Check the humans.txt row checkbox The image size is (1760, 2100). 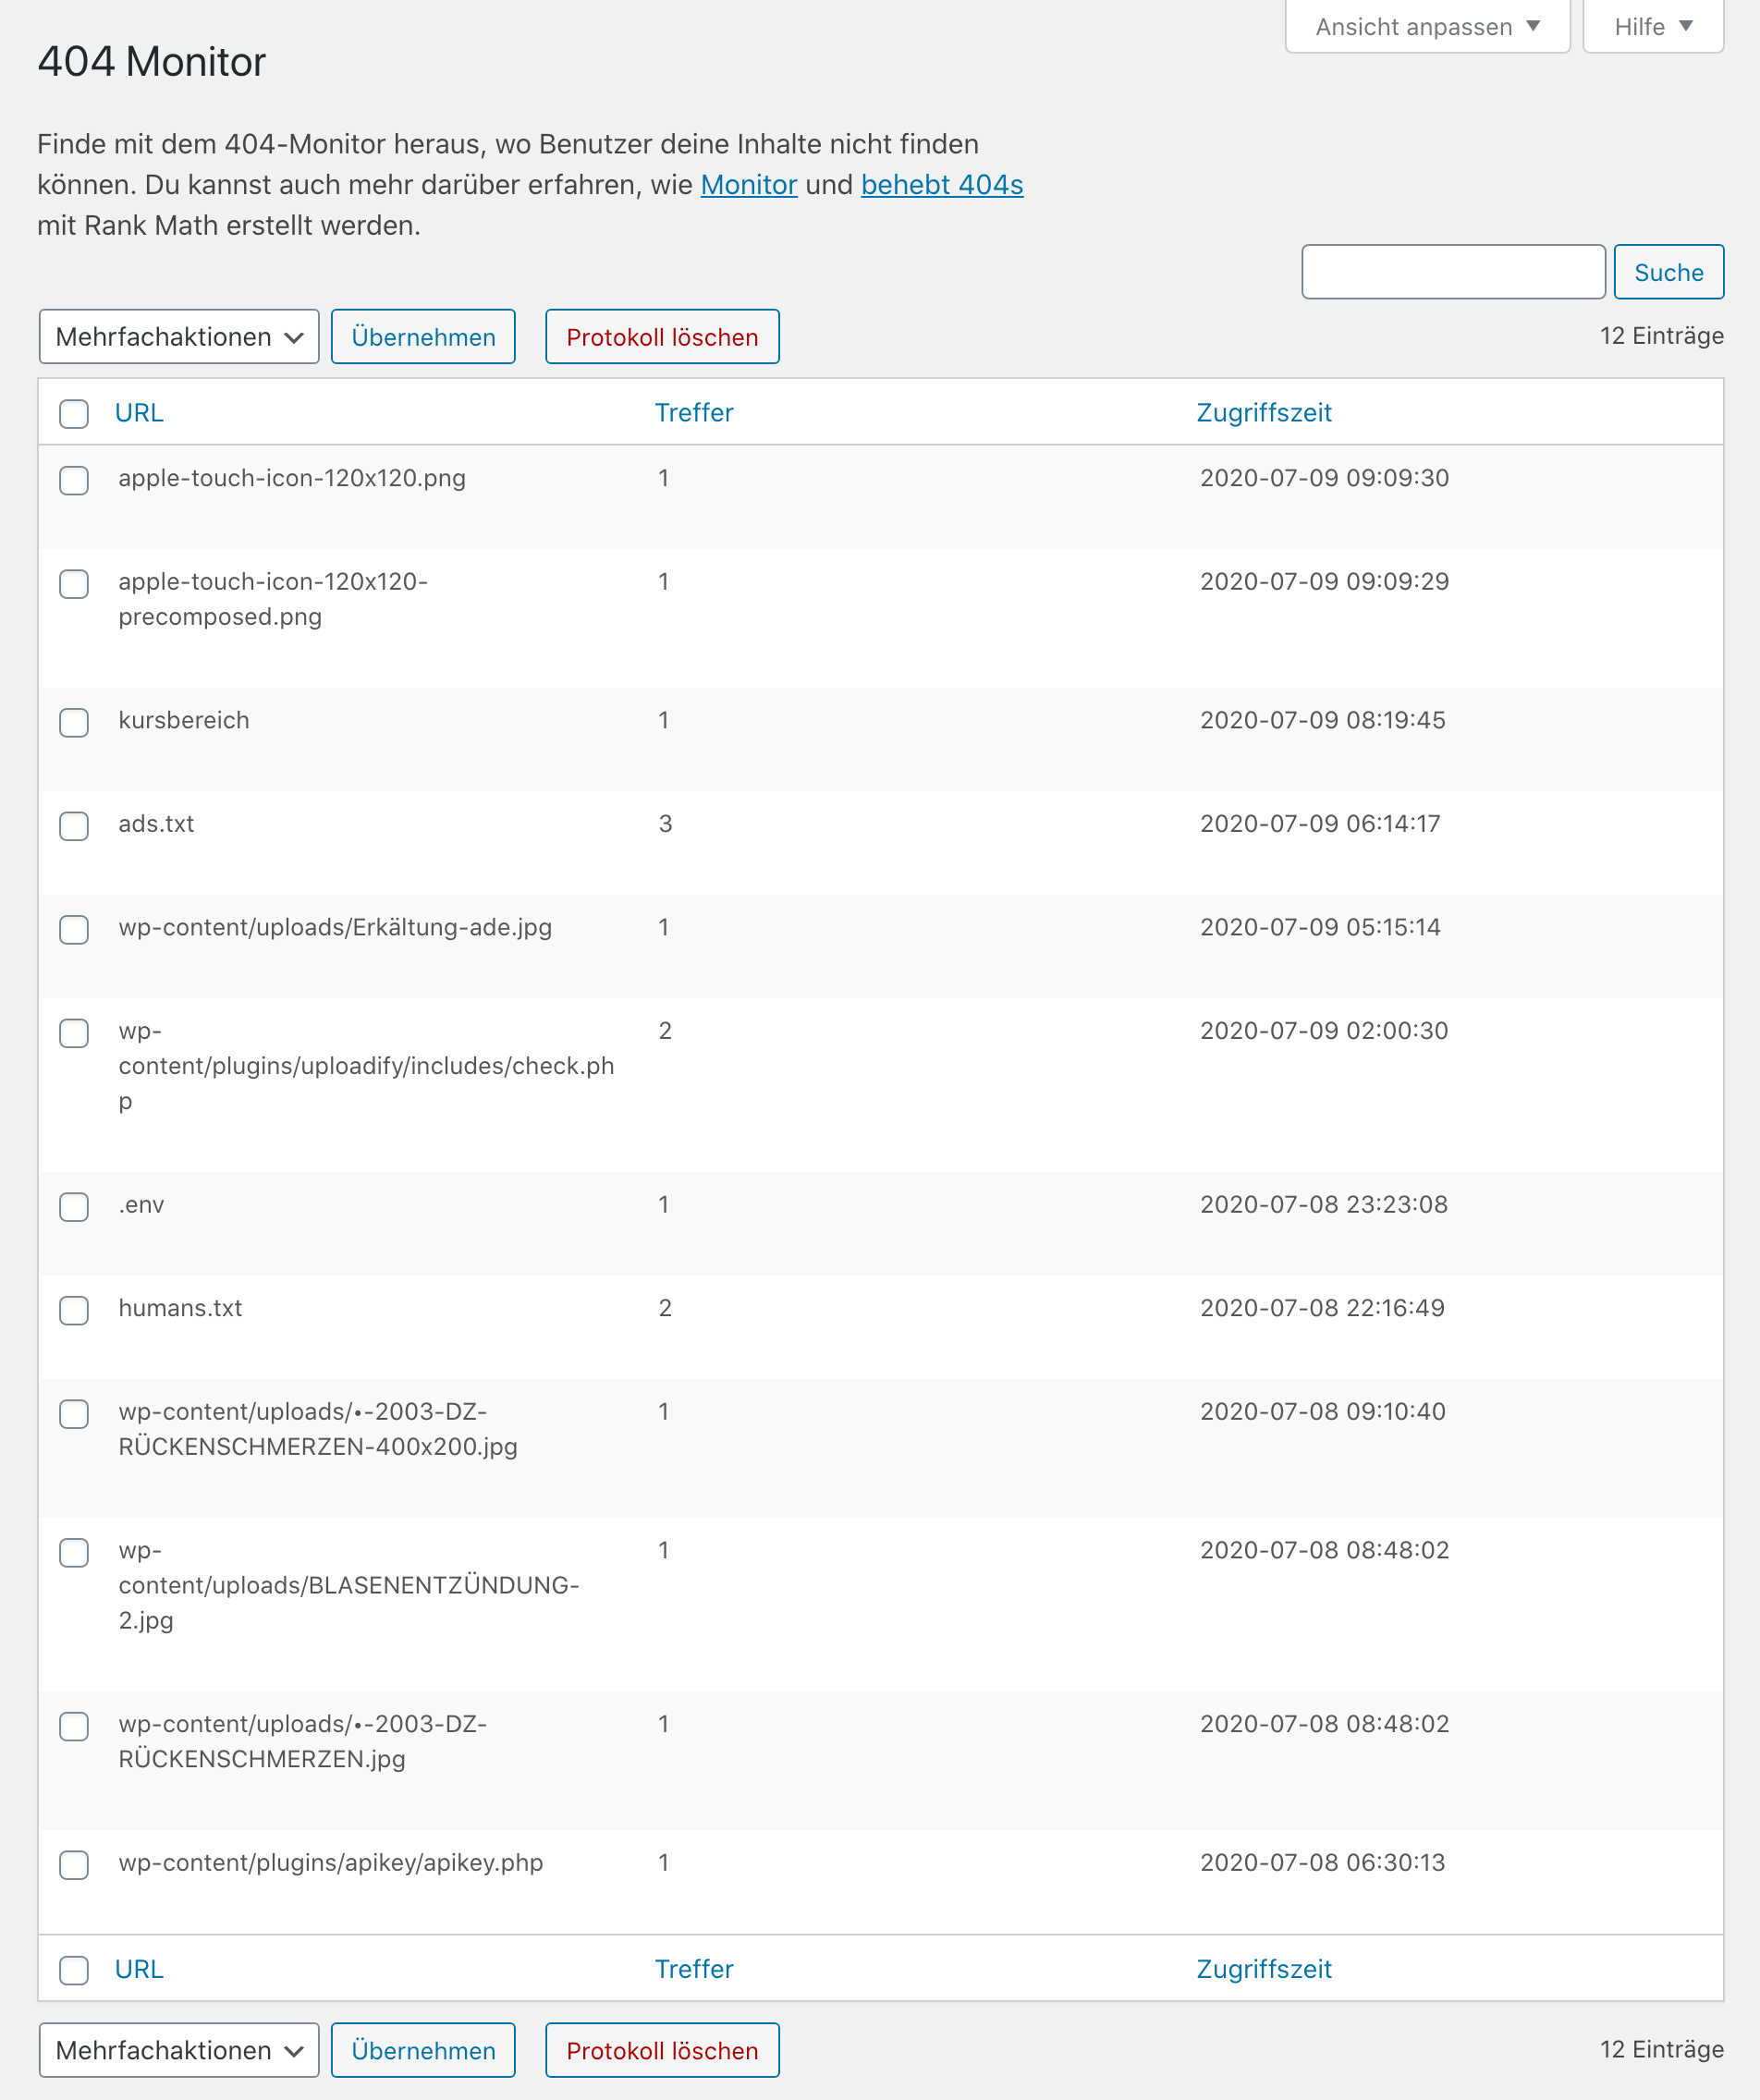click(x=74, y=1310)
